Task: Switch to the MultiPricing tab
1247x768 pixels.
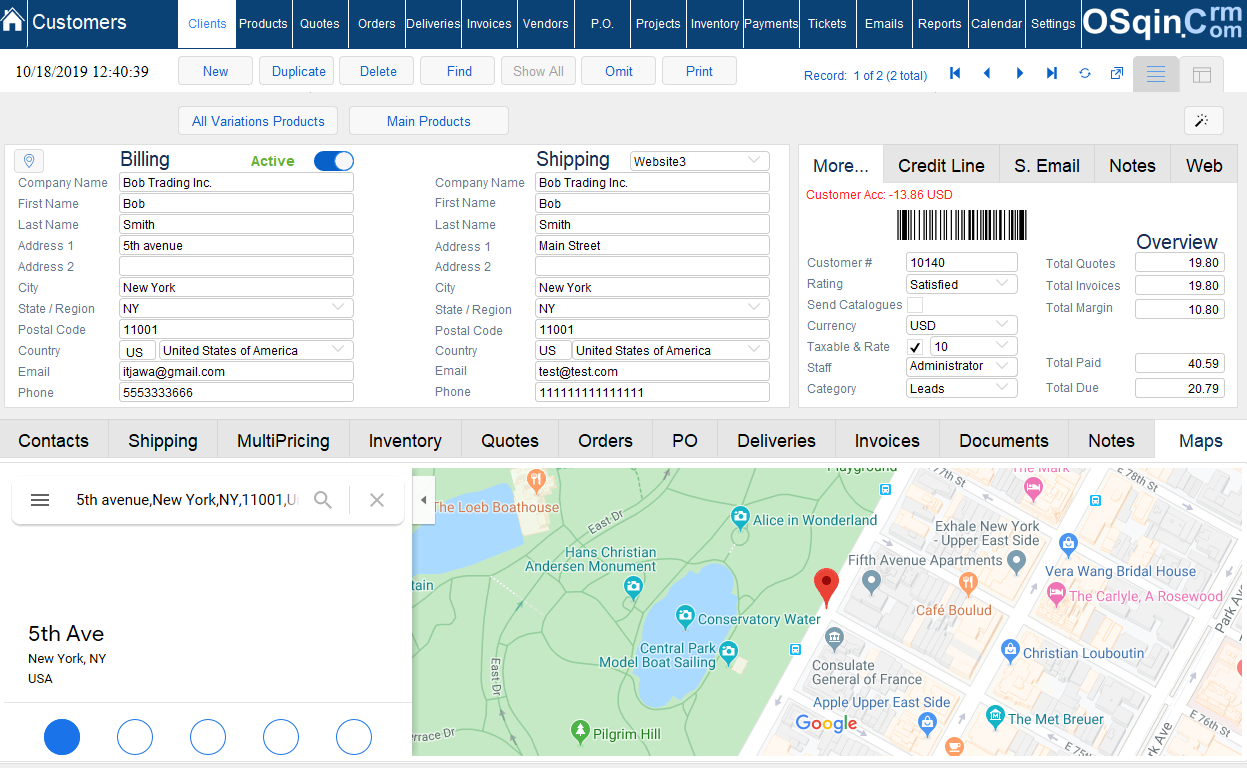Action: (x=283, y=440)
